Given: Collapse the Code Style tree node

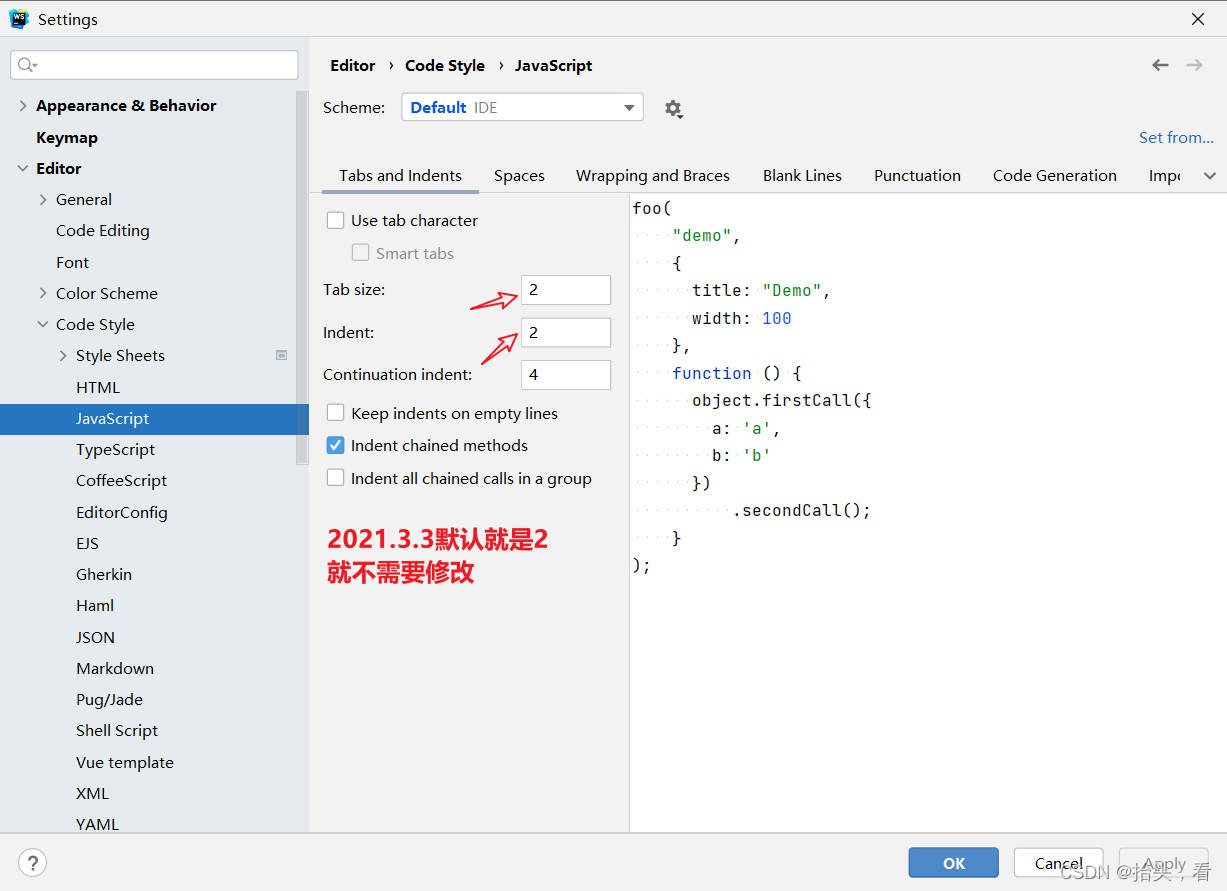Looking at the screenshot, I should (x=43, y=324).
